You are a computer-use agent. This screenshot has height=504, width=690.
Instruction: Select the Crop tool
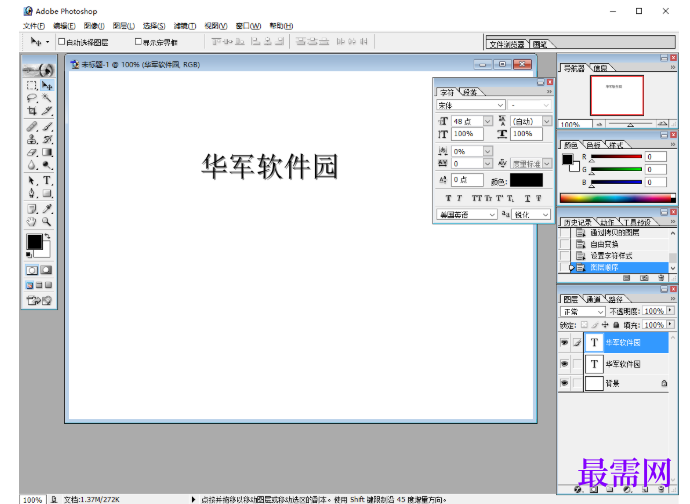[x=32, y=111]
